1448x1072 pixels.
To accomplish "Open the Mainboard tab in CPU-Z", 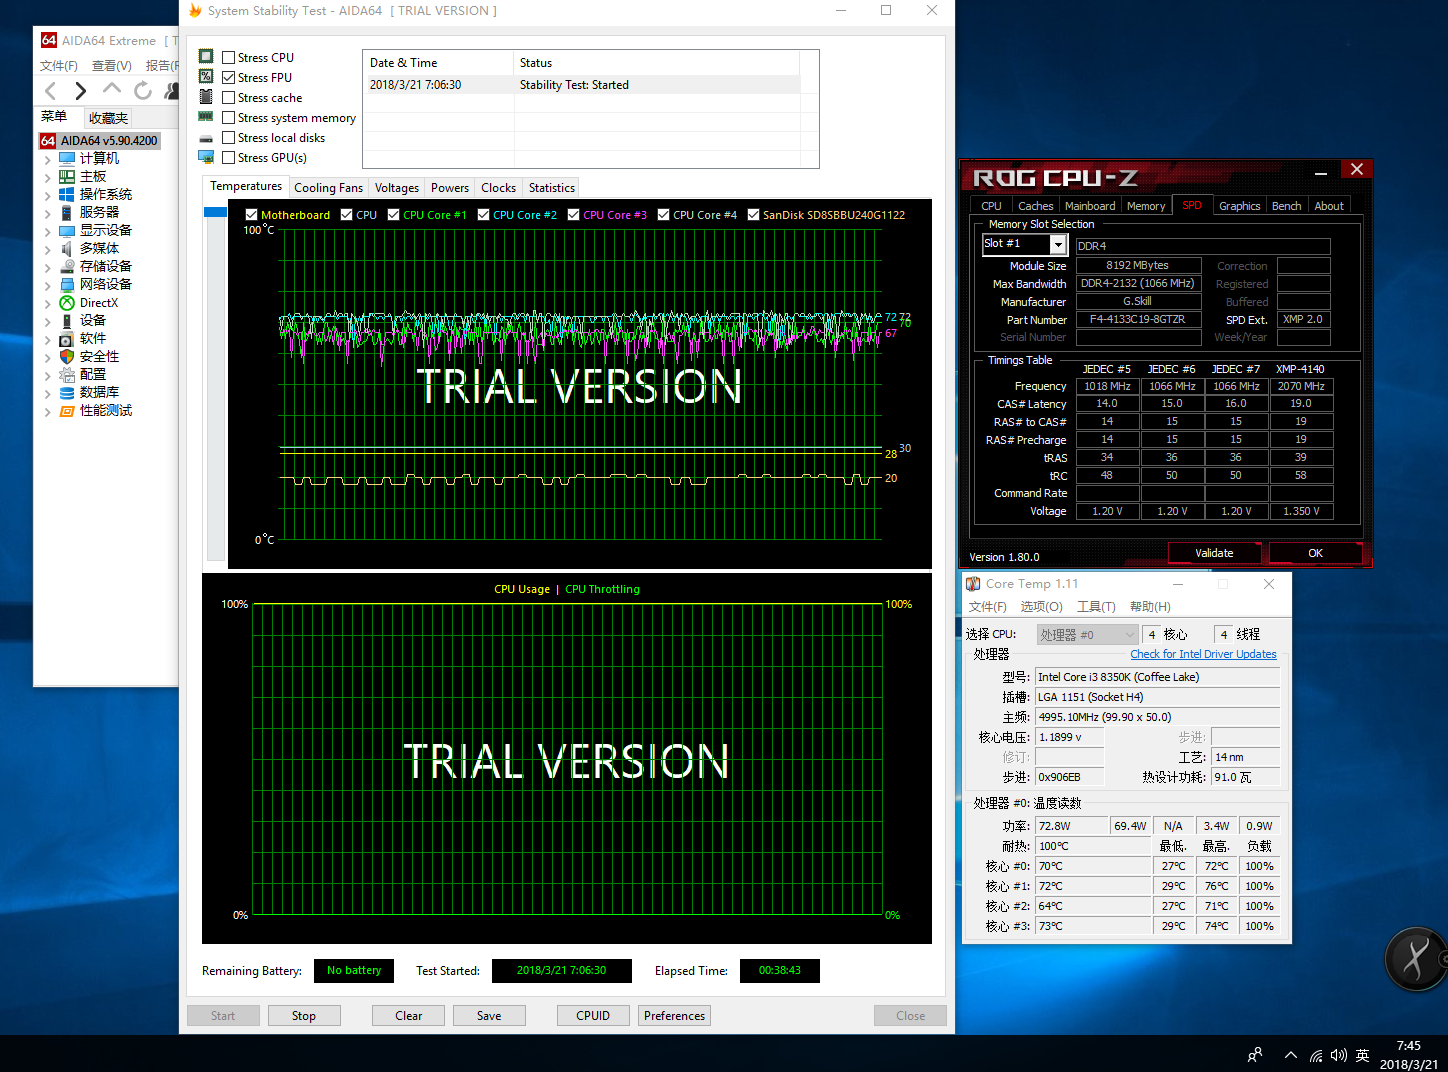I will (x=1089, y=206).
